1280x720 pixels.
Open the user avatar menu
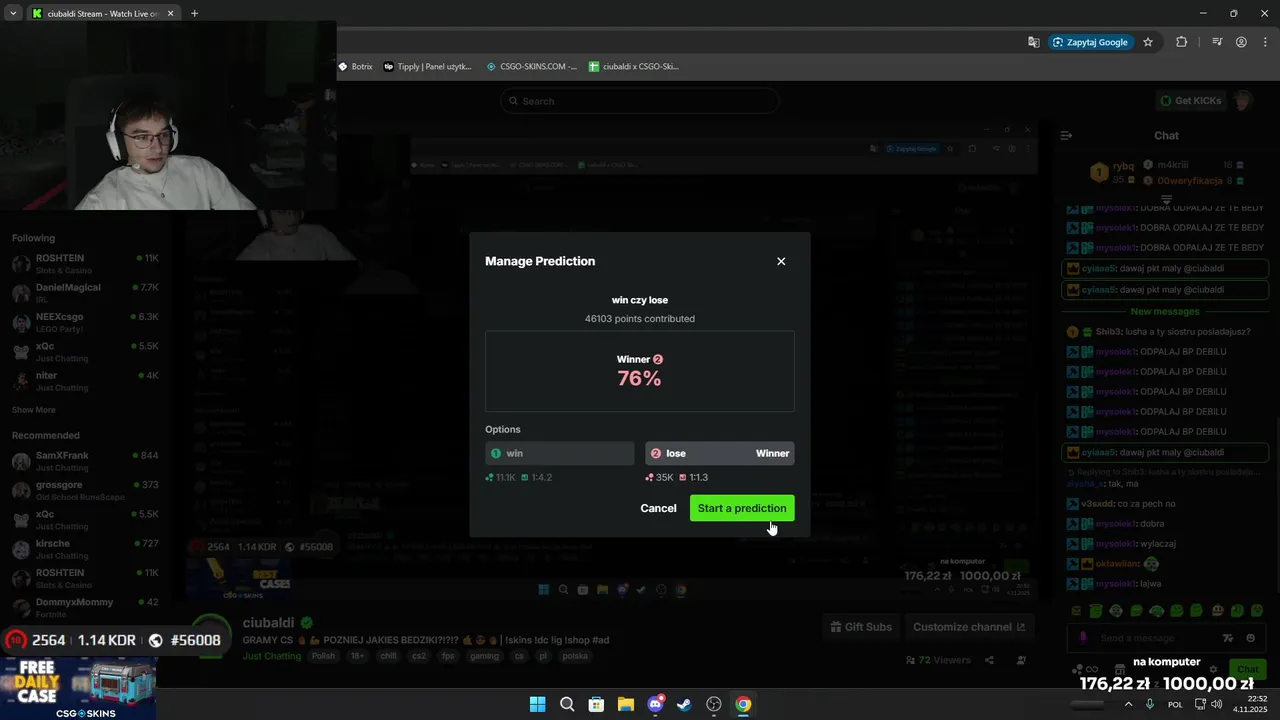pos(1243,101)
